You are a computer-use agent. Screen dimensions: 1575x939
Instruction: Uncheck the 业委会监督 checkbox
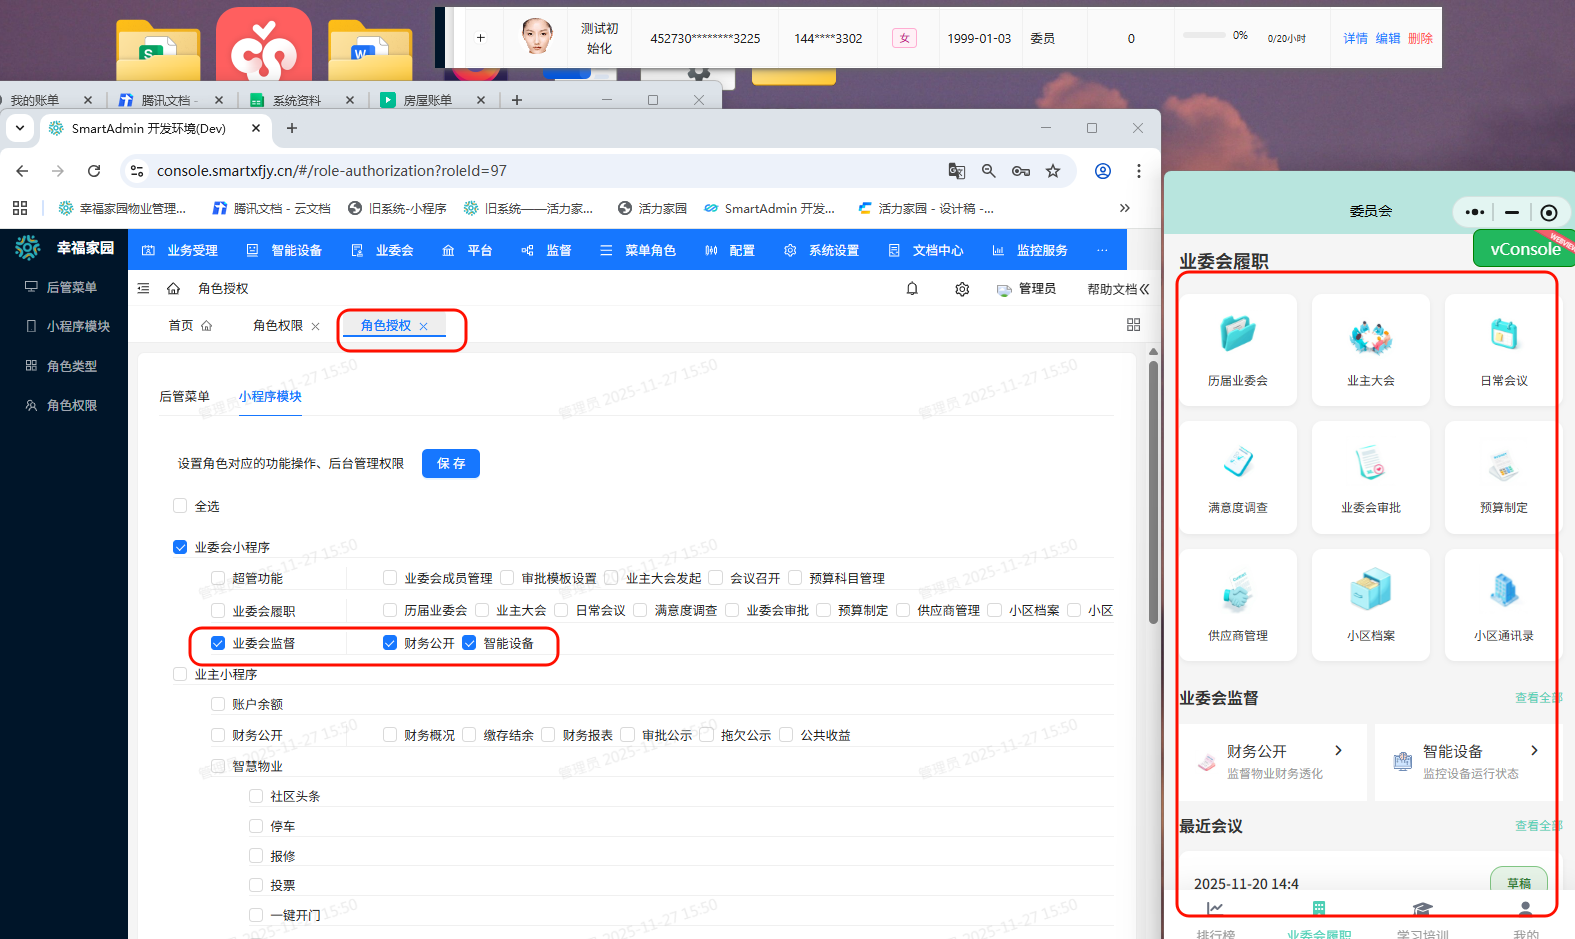218,643
